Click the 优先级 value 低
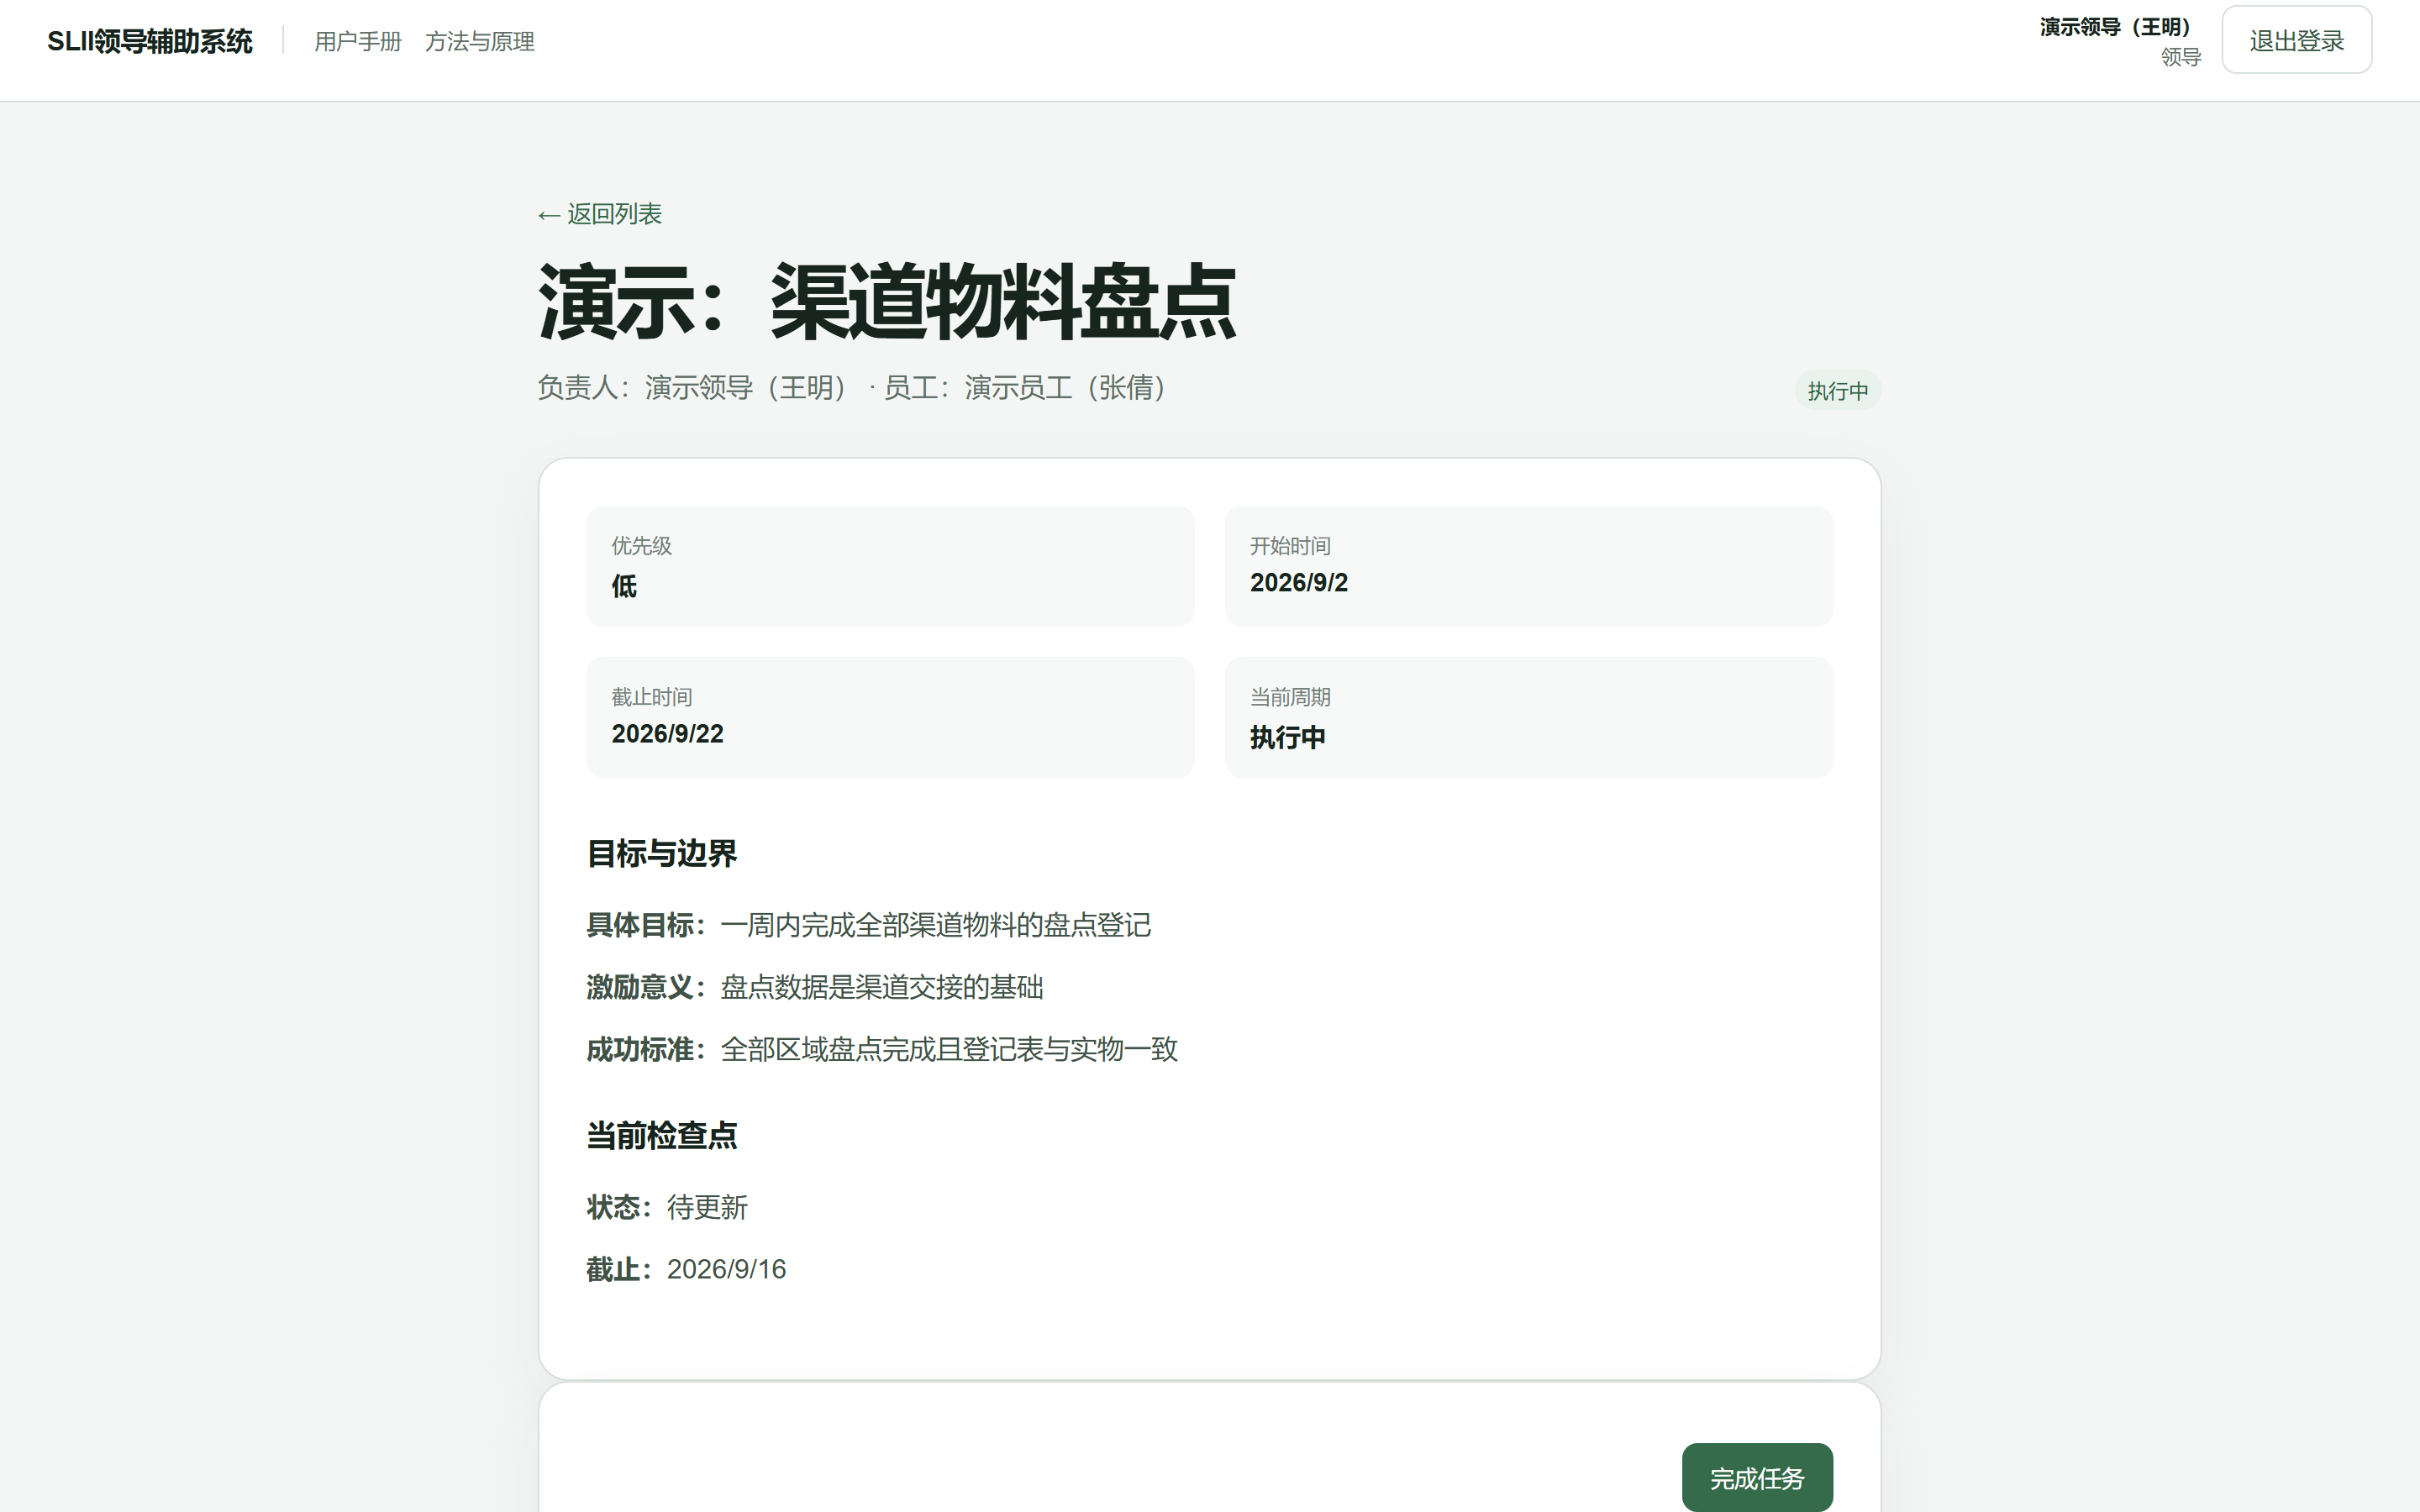 pyautogui.click(x=624, y=586)
